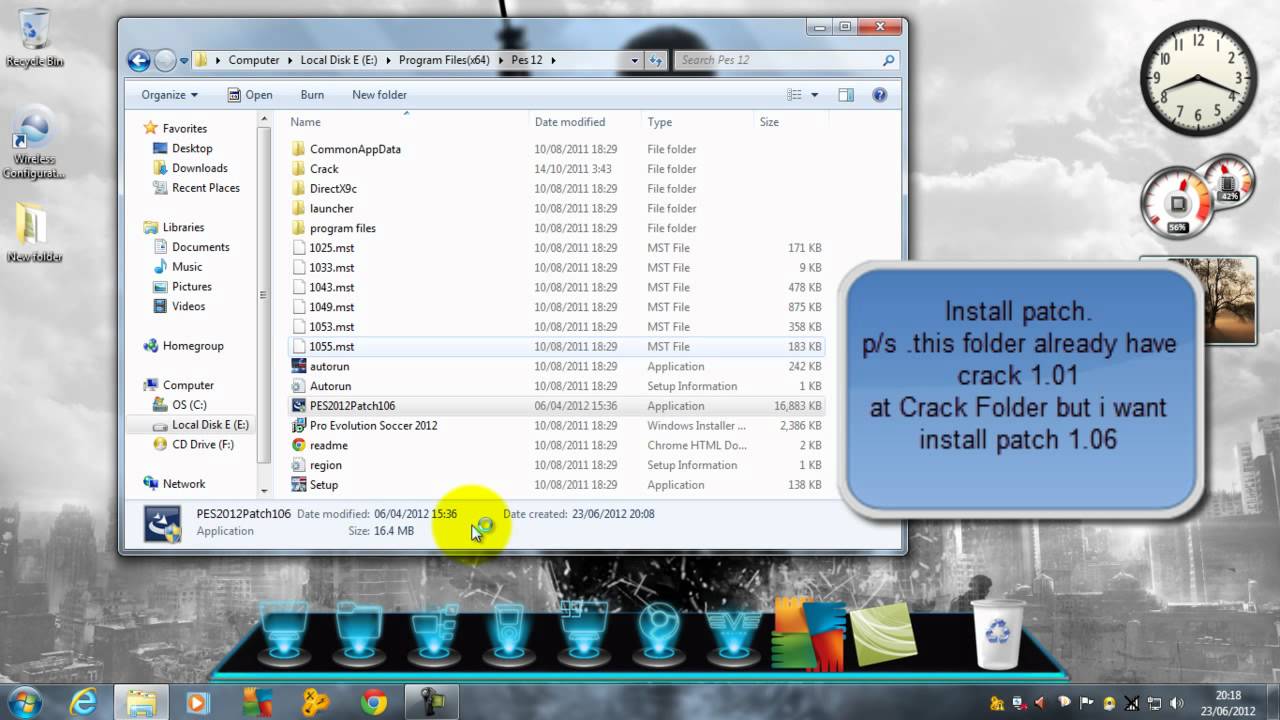The width and height of the screenshot is (1280, 720).
Task: Select Favorites in the navigation pane
Action: tap(184, 128)
